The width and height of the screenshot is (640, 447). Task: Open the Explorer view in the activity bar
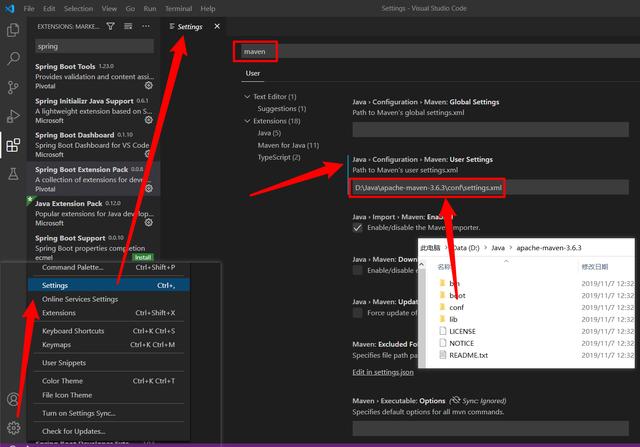click(x=13, y=30)
